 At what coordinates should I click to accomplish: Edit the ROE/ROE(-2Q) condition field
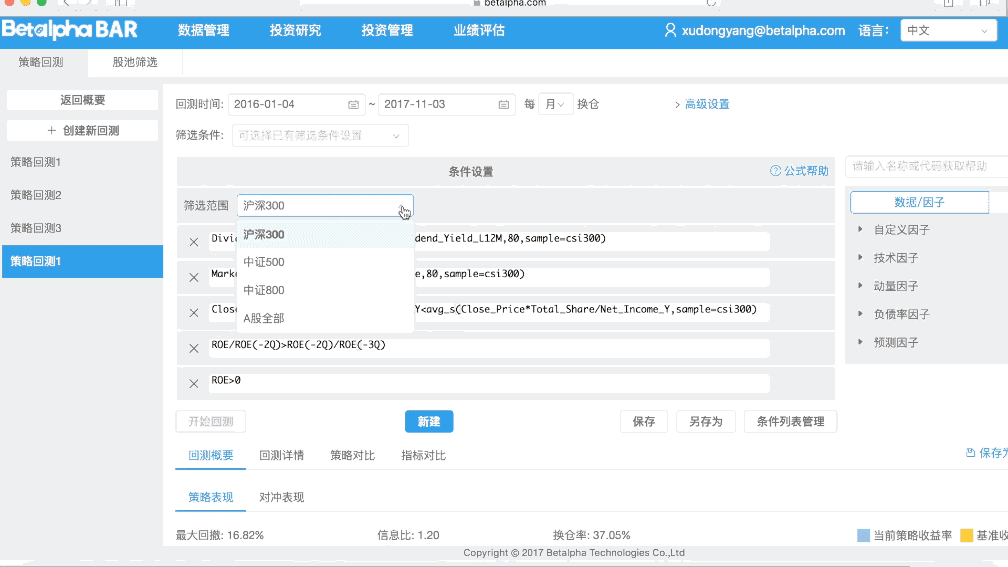pos(489,348)
